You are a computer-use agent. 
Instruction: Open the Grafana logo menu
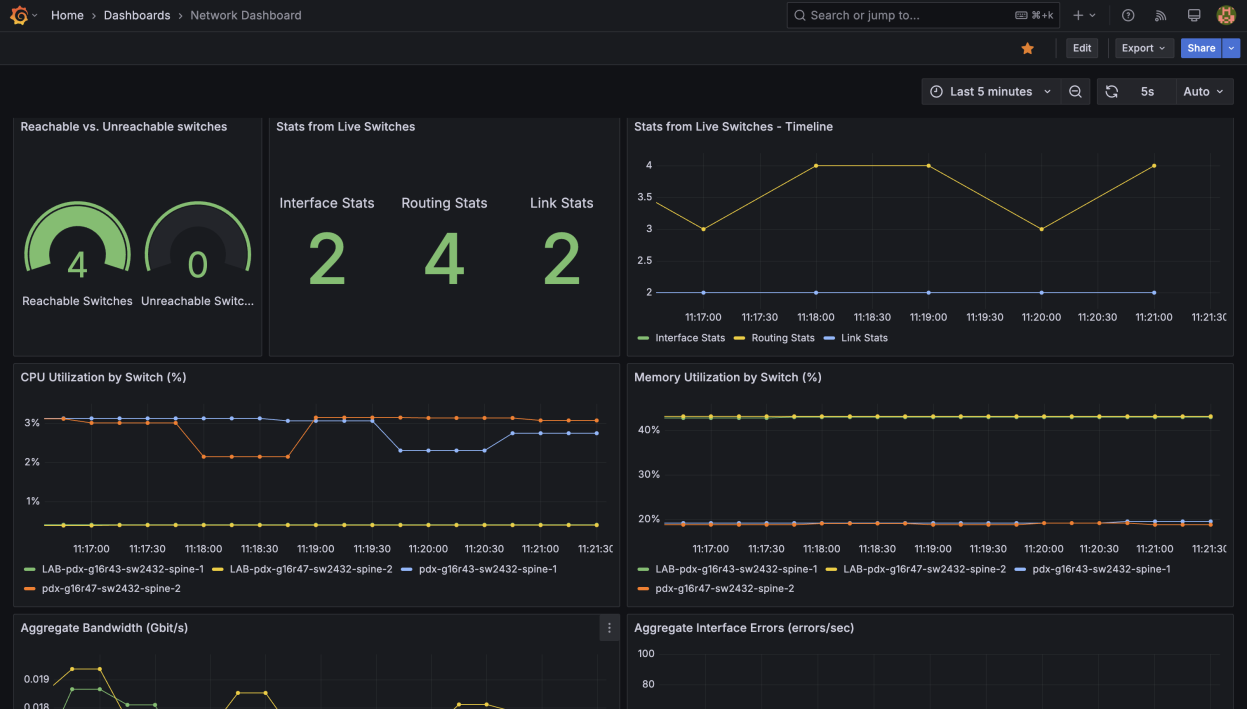(x=19, y=15)
